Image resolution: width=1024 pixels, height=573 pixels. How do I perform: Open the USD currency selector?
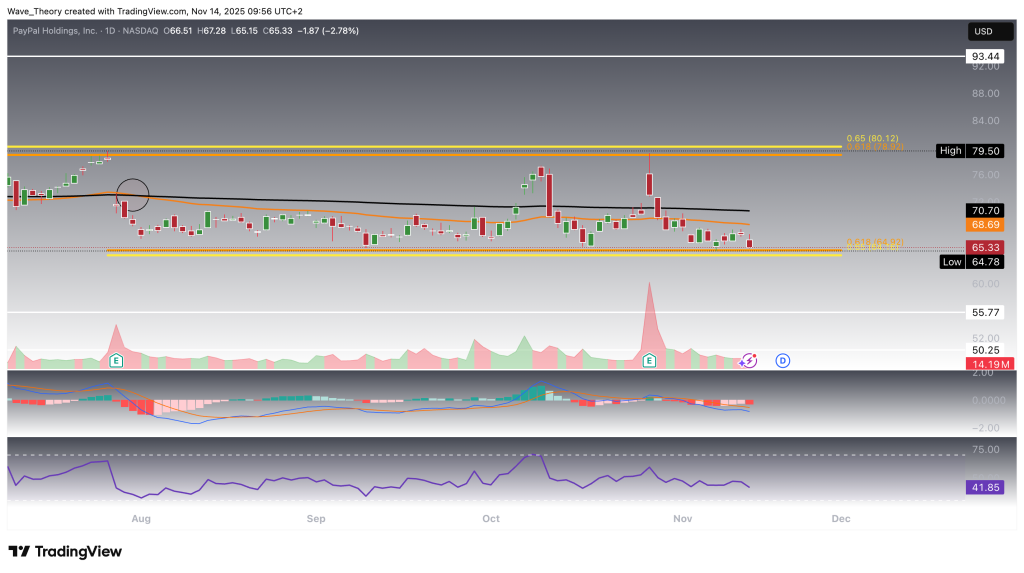pos(984,31)
